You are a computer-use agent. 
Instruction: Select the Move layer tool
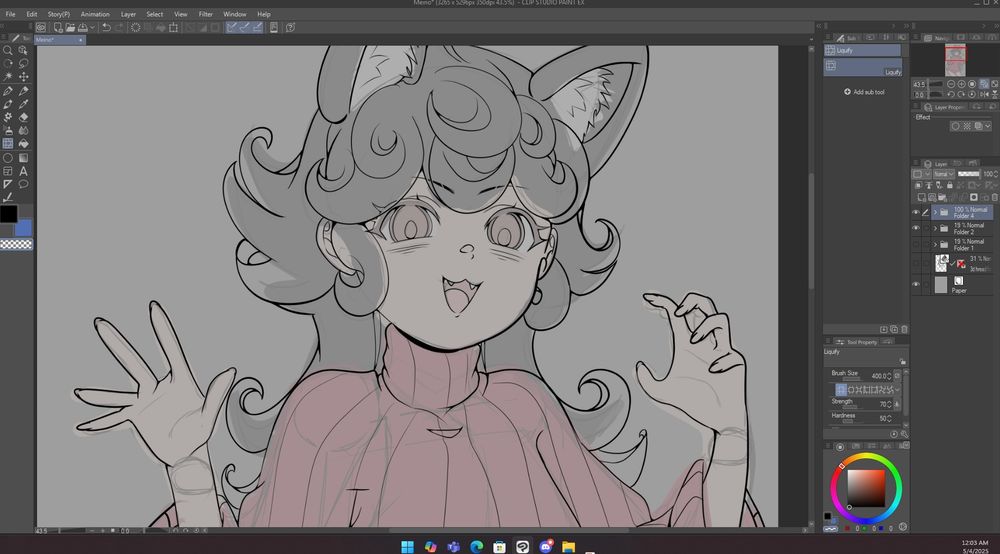[24, 77]
